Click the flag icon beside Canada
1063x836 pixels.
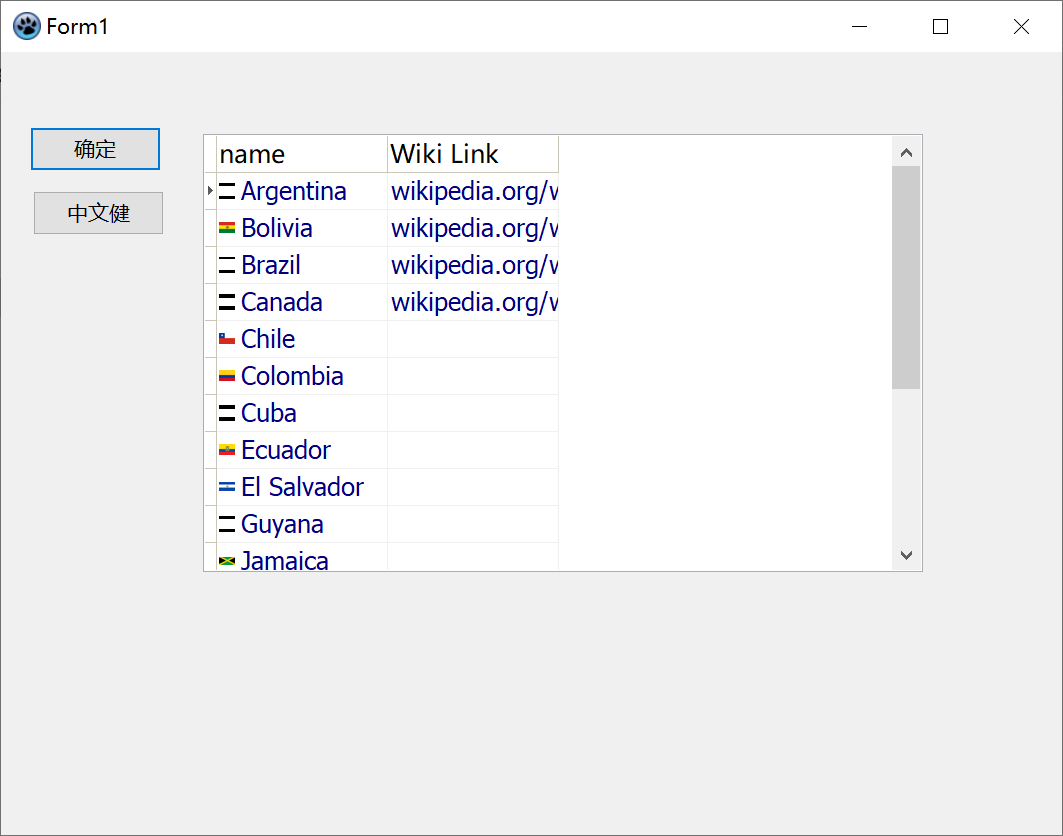(227, 302)
